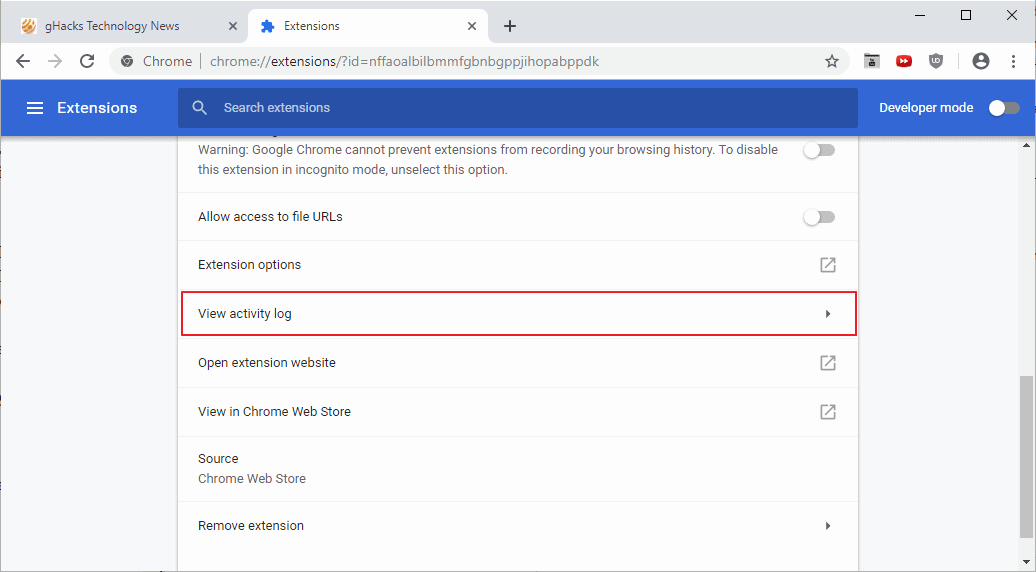Click the 'Chrome Web Store' source text
Viewport: 1036px width, 572px height.
252,479
